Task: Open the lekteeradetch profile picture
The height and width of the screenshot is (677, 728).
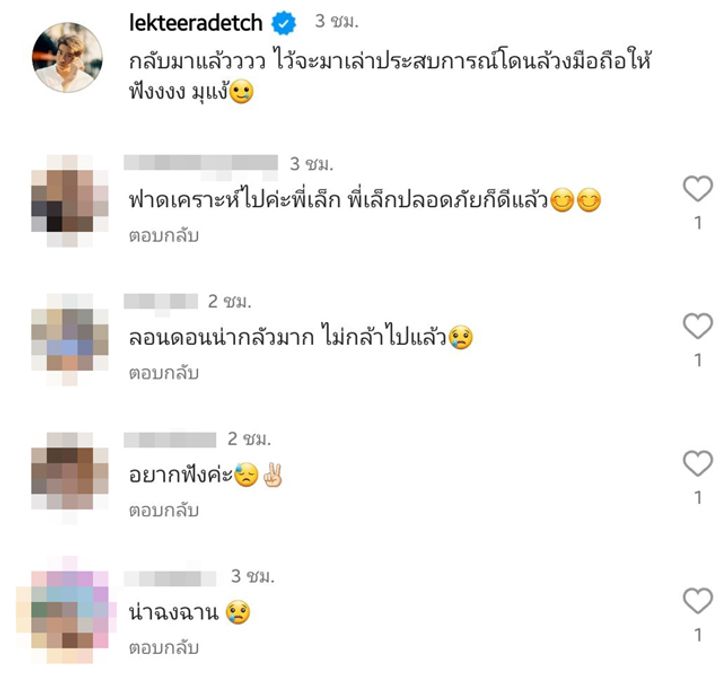Action: [67, 57]
